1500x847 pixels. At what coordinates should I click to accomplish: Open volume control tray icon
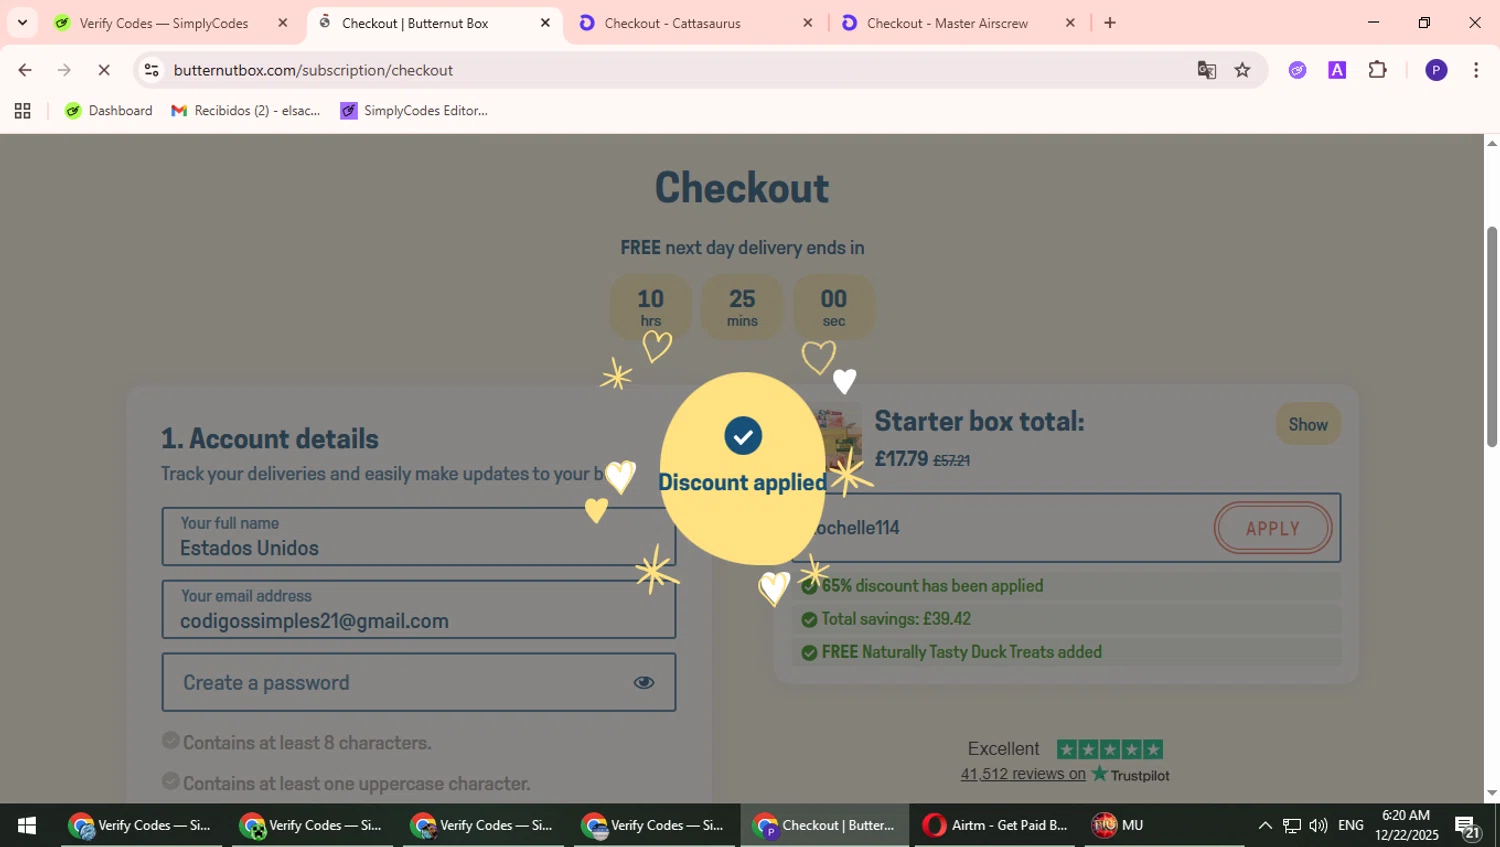[x=1318, y=826]
